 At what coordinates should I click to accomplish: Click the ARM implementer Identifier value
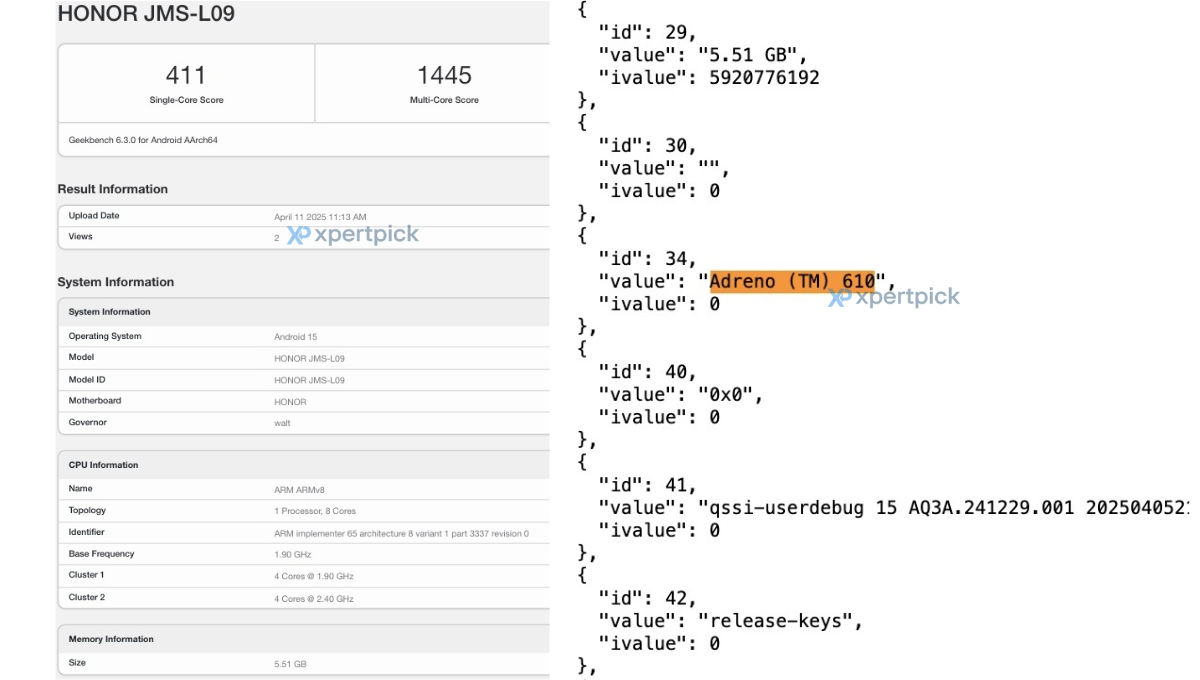401,533
